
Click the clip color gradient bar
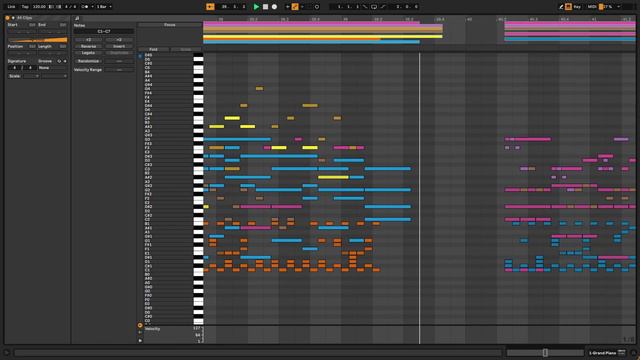pyautogui.click(x=38, y=40)
